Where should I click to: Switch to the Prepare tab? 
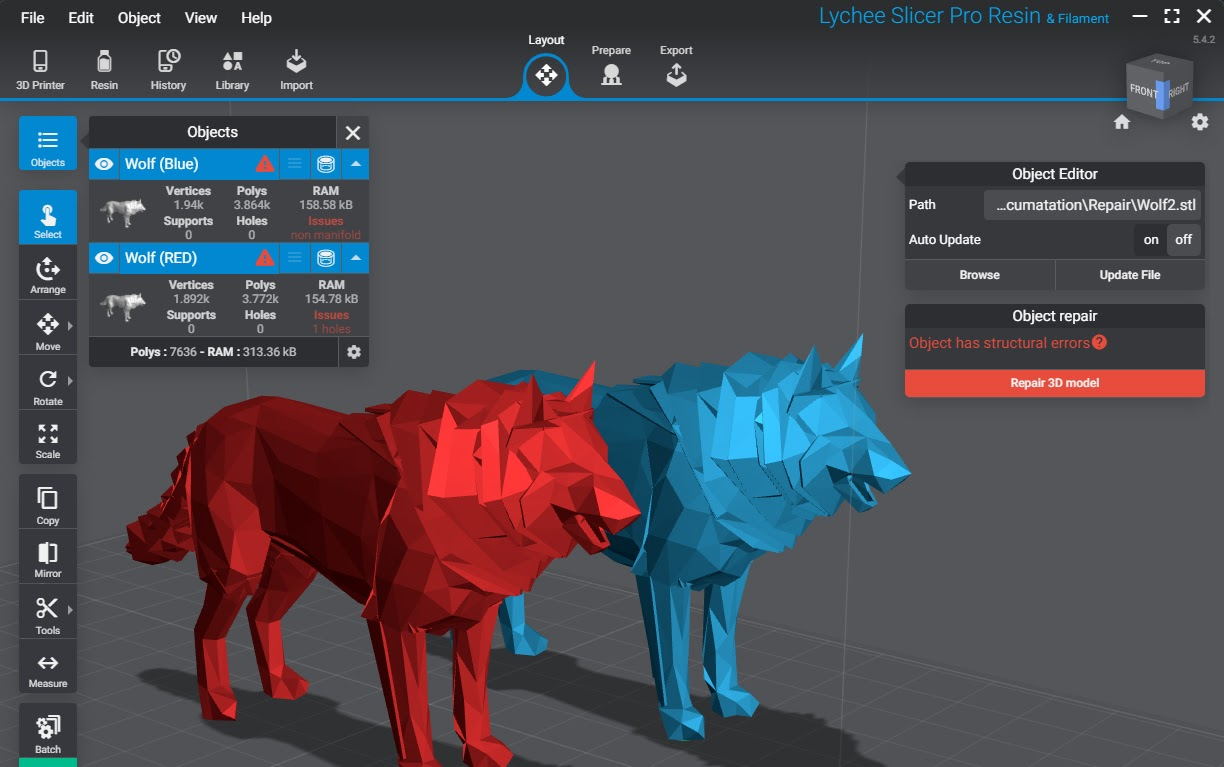(x=611, y=67)
